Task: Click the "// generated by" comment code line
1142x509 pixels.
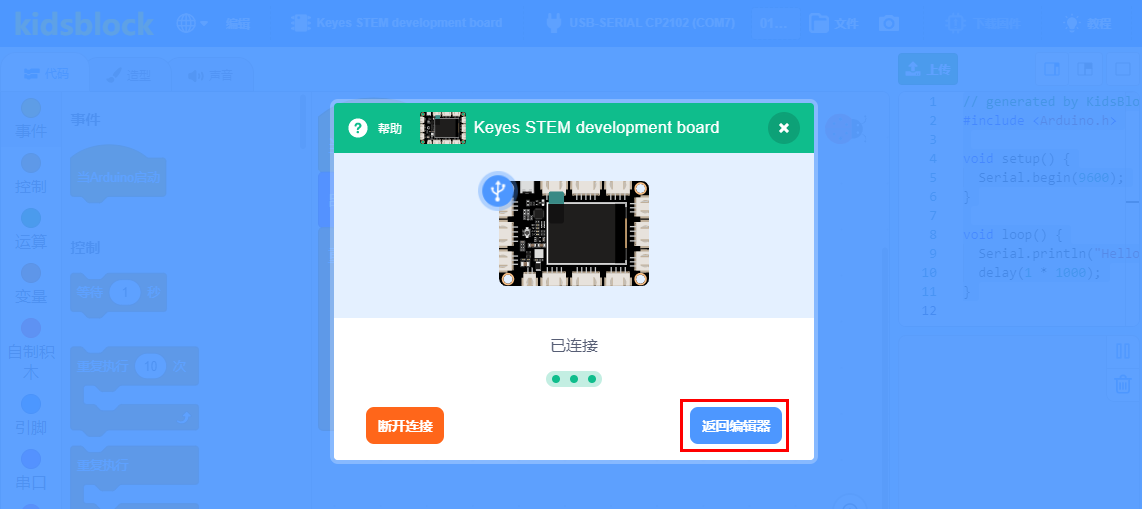Action: (1051, 101)
